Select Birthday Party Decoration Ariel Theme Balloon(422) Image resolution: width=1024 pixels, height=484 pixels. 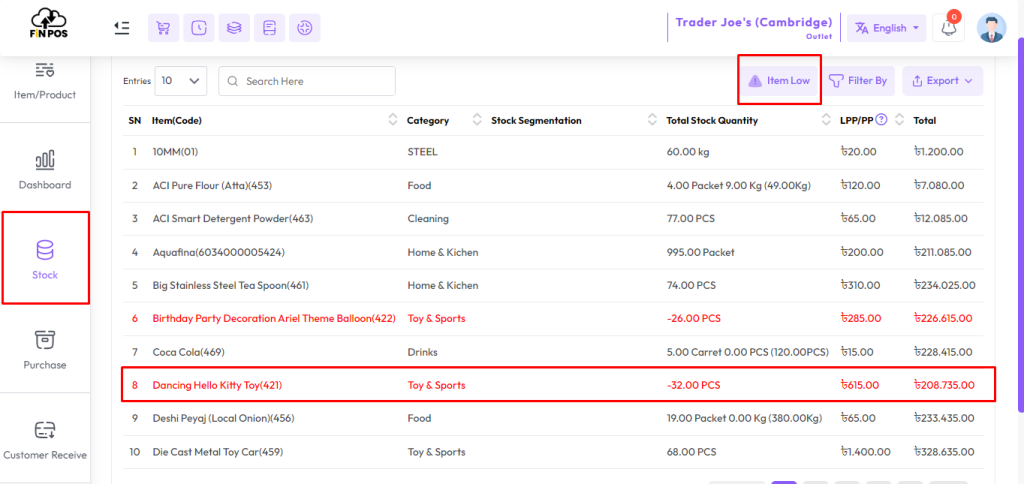274,319
